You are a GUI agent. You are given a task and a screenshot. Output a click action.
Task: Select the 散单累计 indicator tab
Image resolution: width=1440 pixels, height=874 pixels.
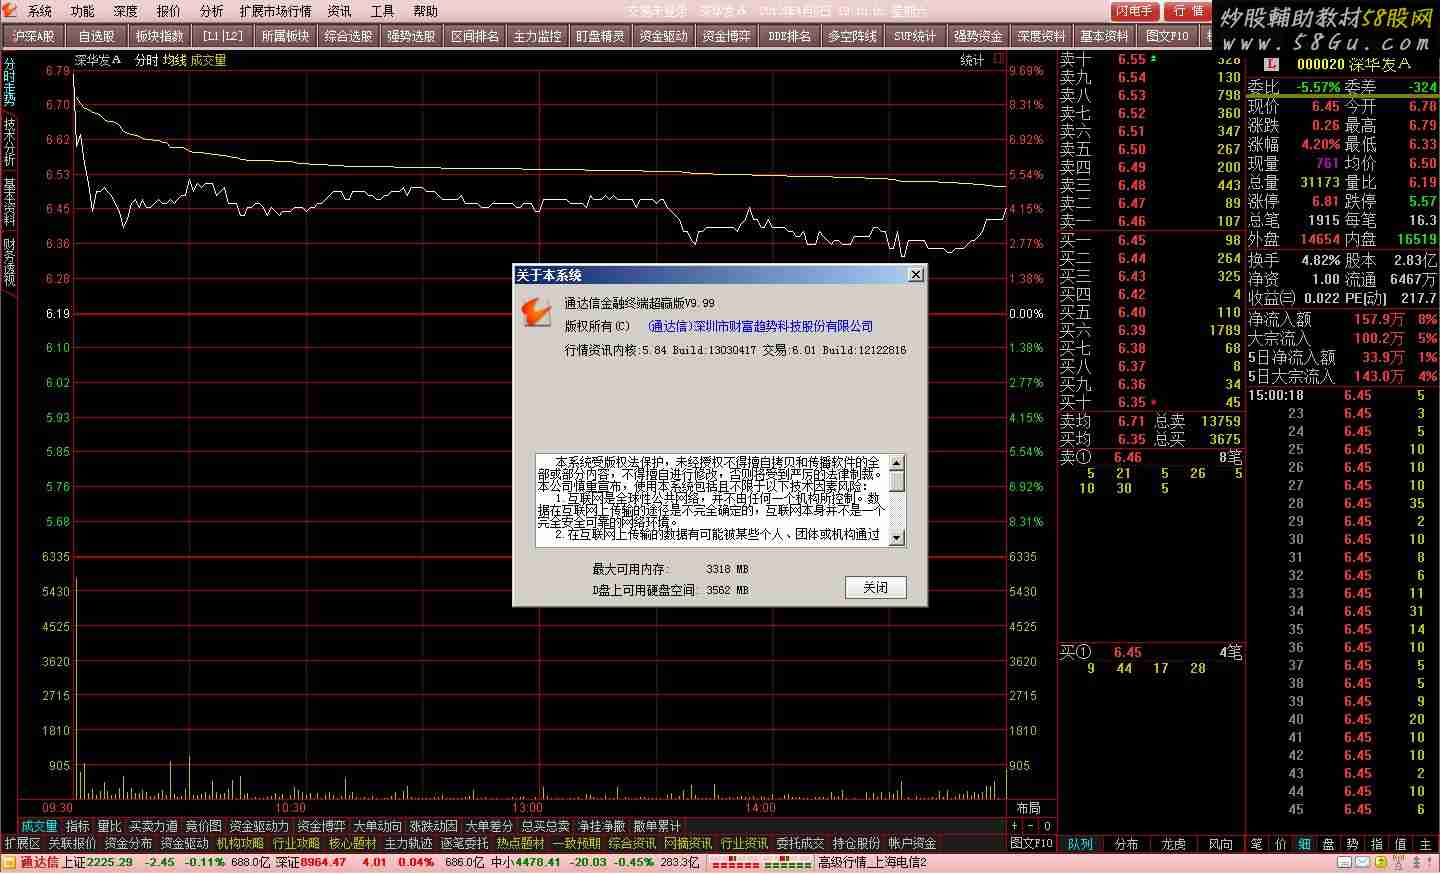click(657, 826)
